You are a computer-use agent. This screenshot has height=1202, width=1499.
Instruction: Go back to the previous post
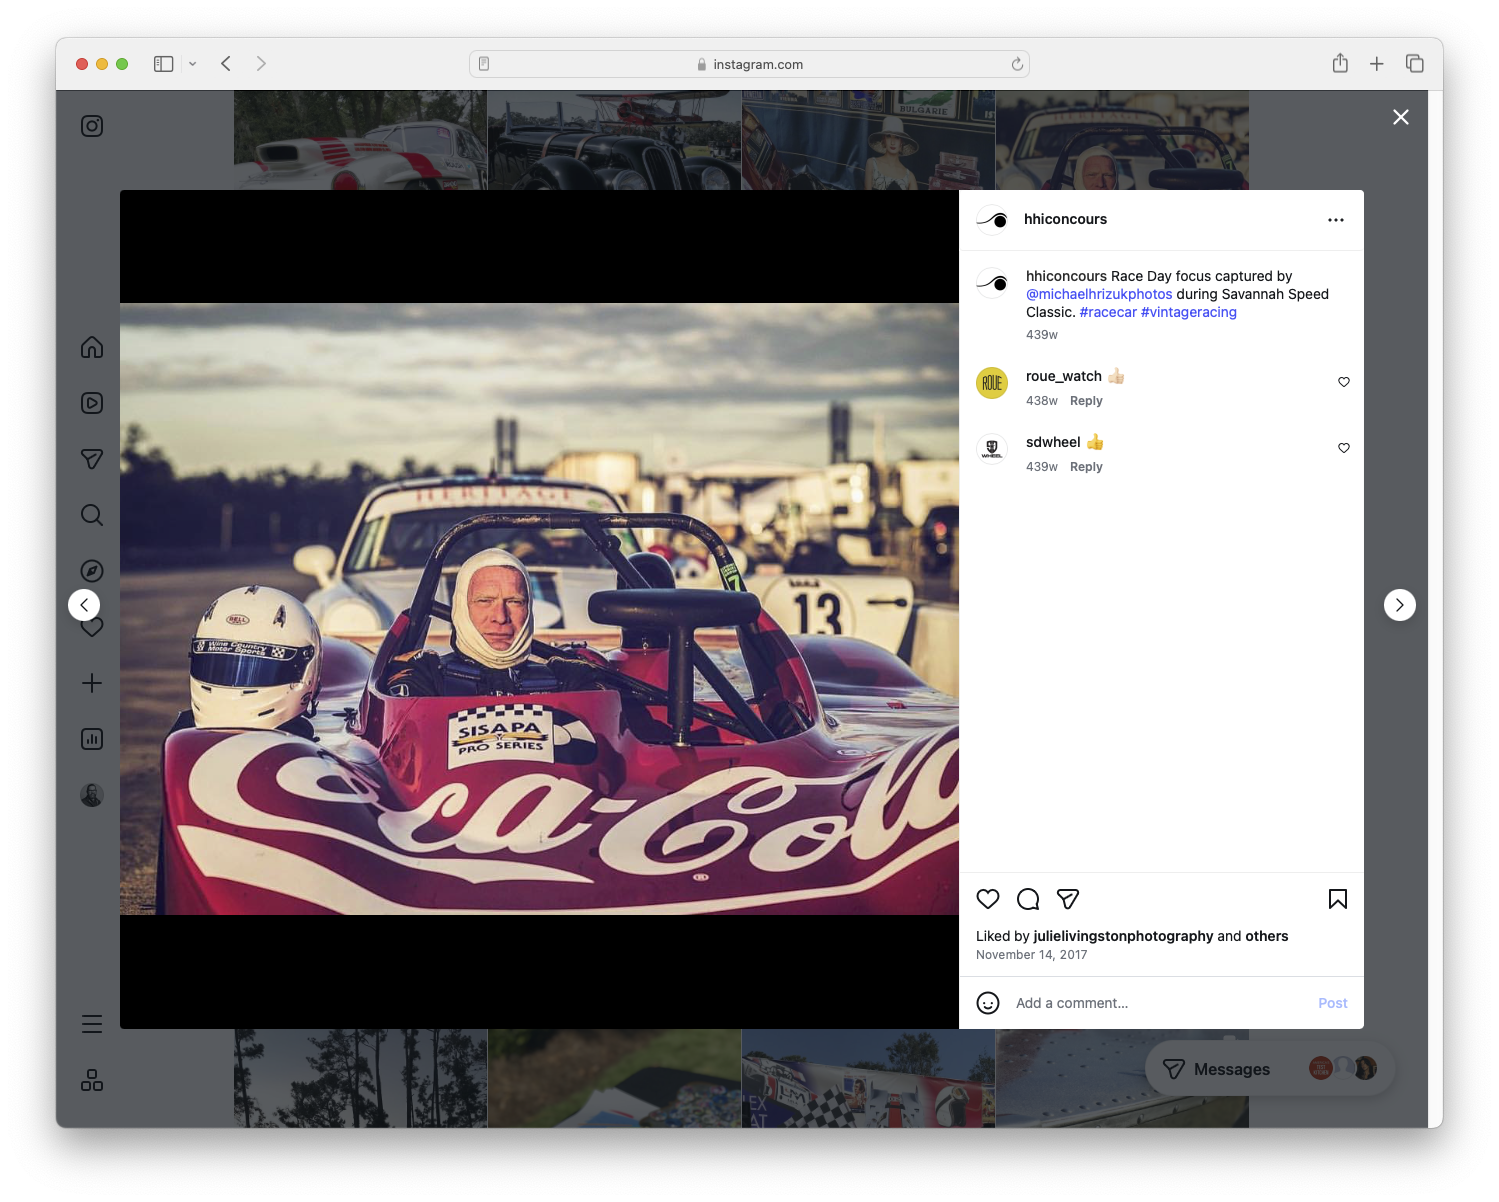tap(84, 605)
